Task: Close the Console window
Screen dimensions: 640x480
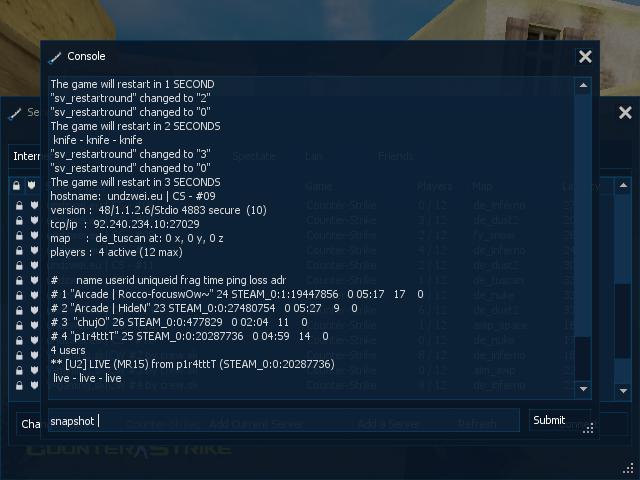Action: (x=585, y=57)
